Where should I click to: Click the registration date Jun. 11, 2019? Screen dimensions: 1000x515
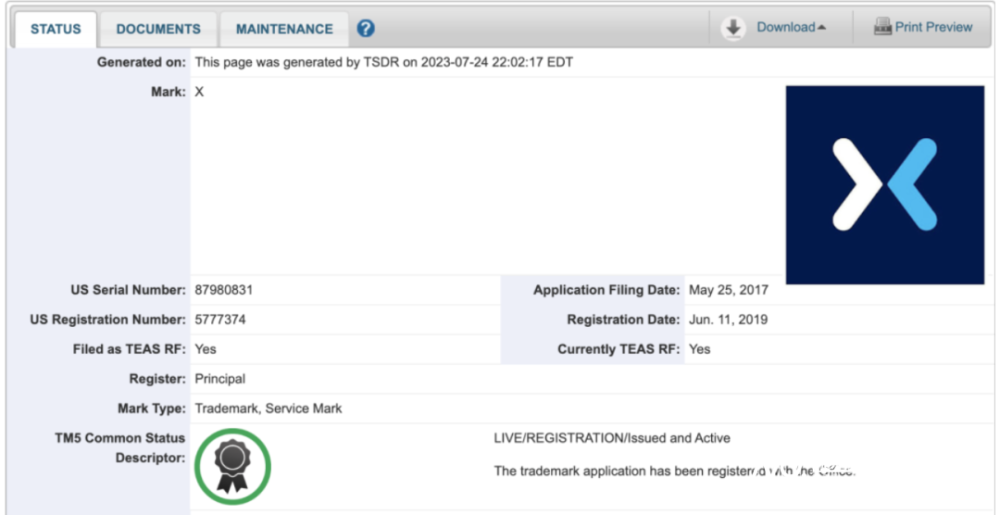coord(728,320)
